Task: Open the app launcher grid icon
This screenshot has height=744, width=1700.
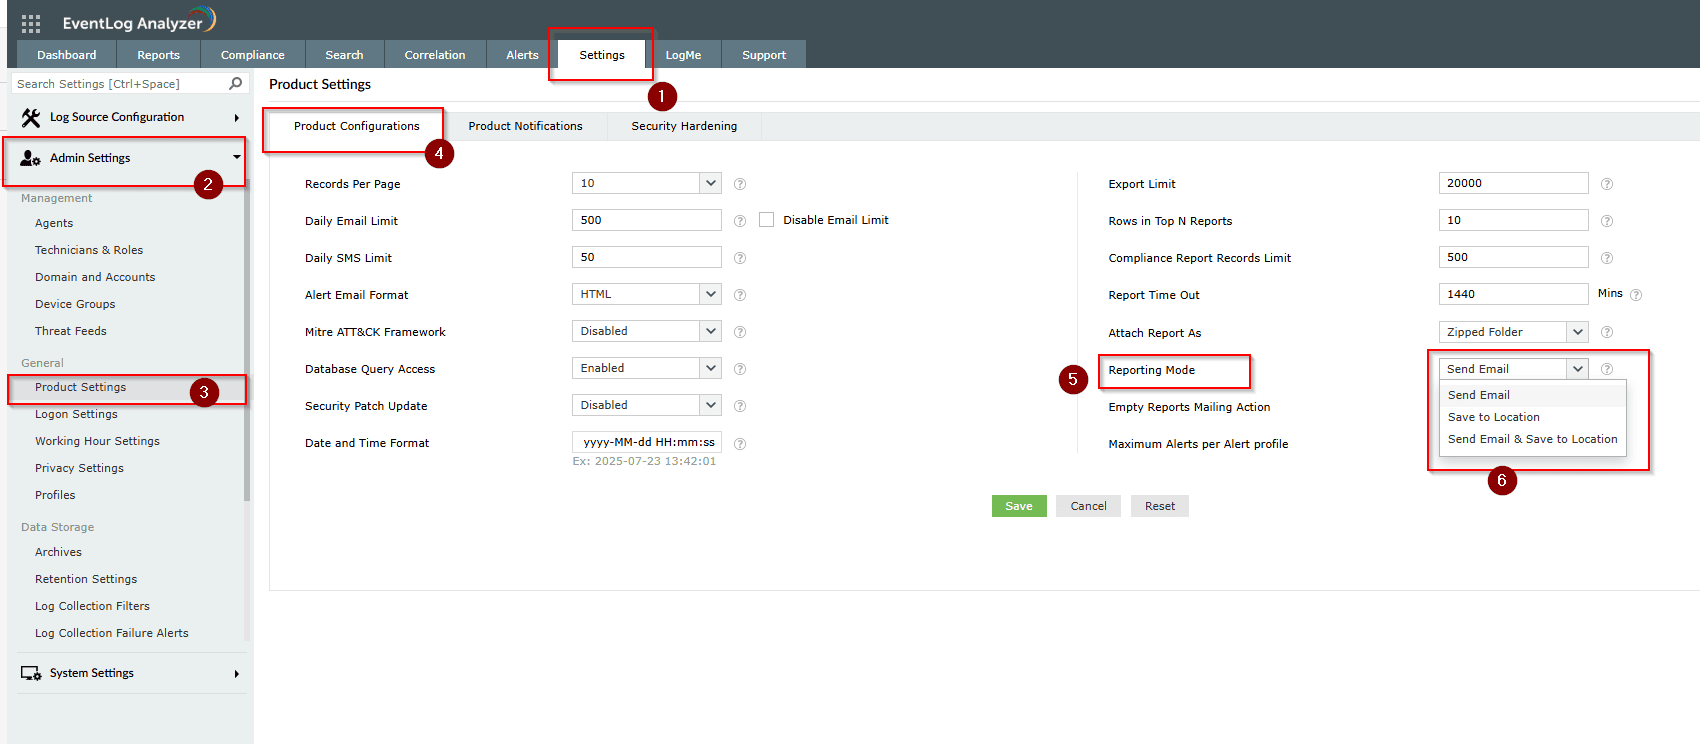Action: point(31,23)
